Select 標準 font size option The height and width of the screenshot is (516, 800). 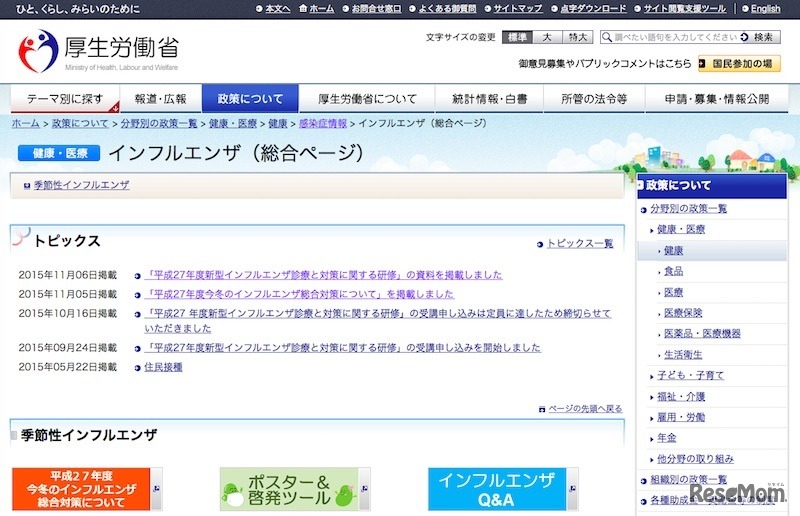pyautogui.click(x=517, y=38)
